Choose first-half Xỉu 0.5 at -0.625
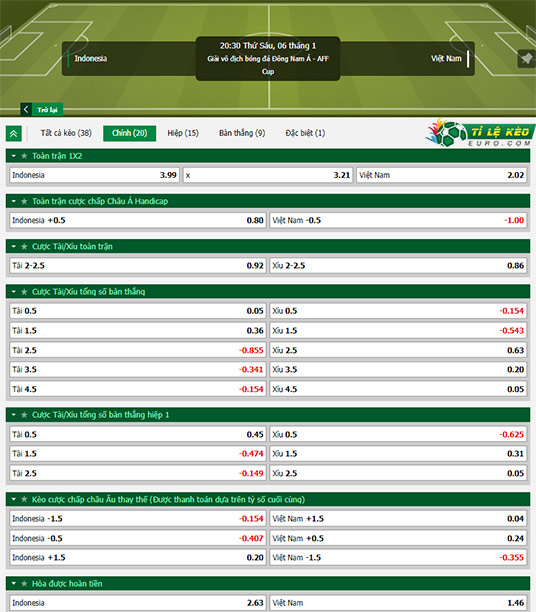 click(x=398, y=434)
